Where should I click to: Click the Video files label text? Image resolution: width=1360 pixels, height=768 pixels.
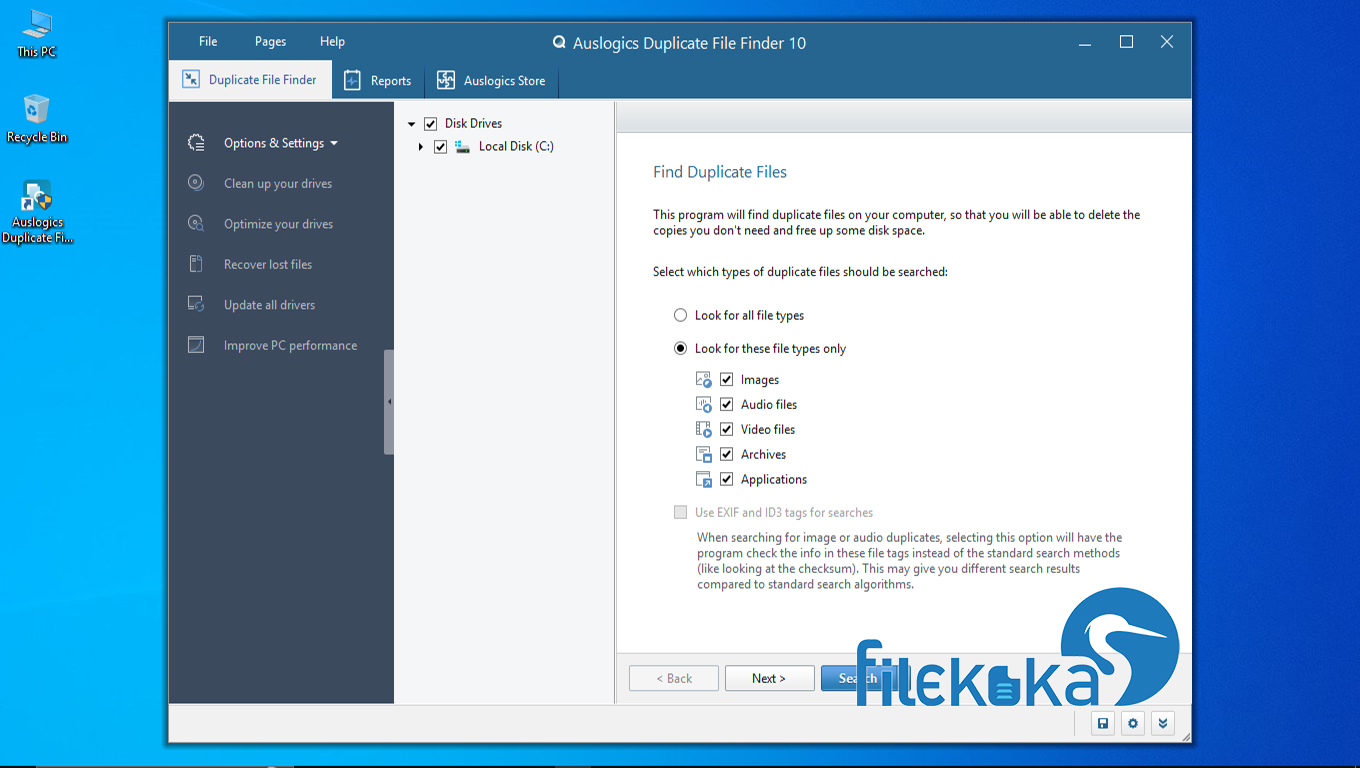coord(768,430)
